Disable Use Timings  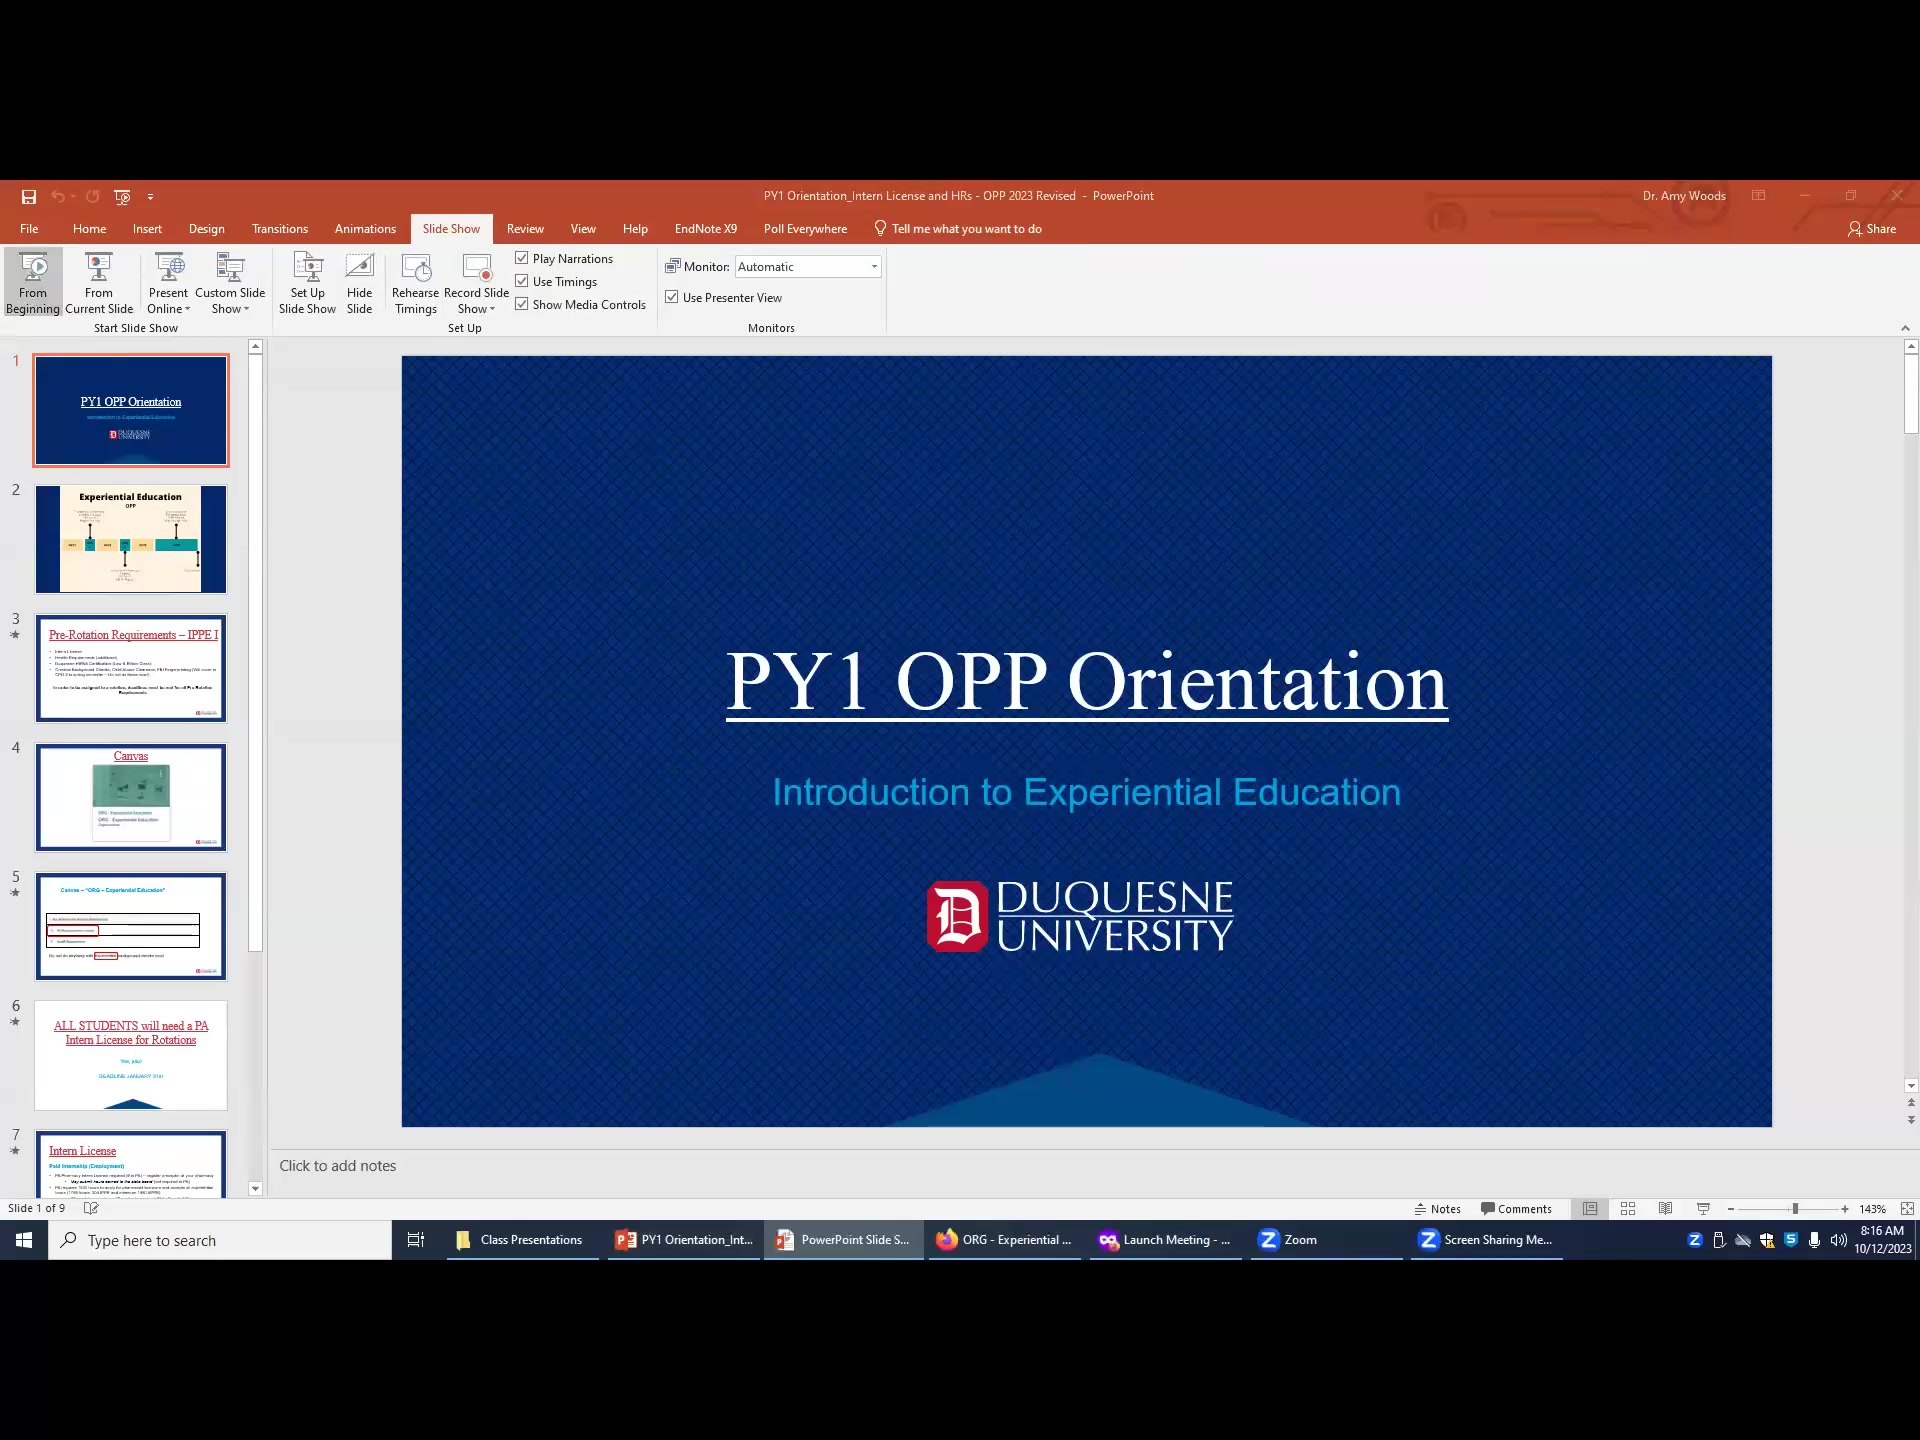pos(522,281)
